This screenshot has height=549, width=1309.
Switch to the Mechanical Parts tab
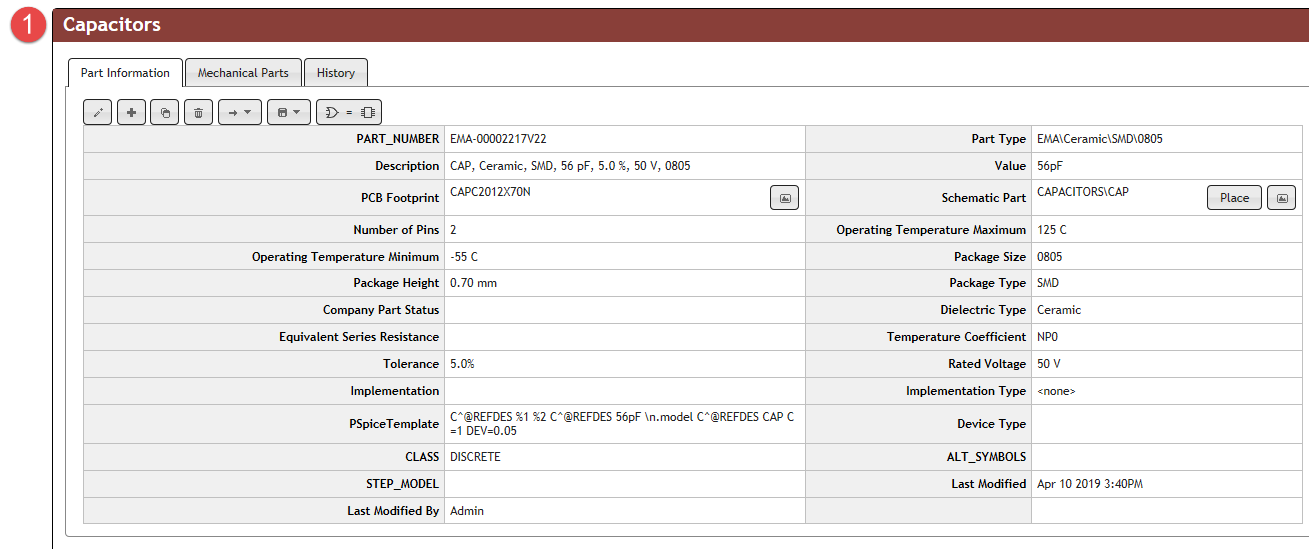(243, 73)
